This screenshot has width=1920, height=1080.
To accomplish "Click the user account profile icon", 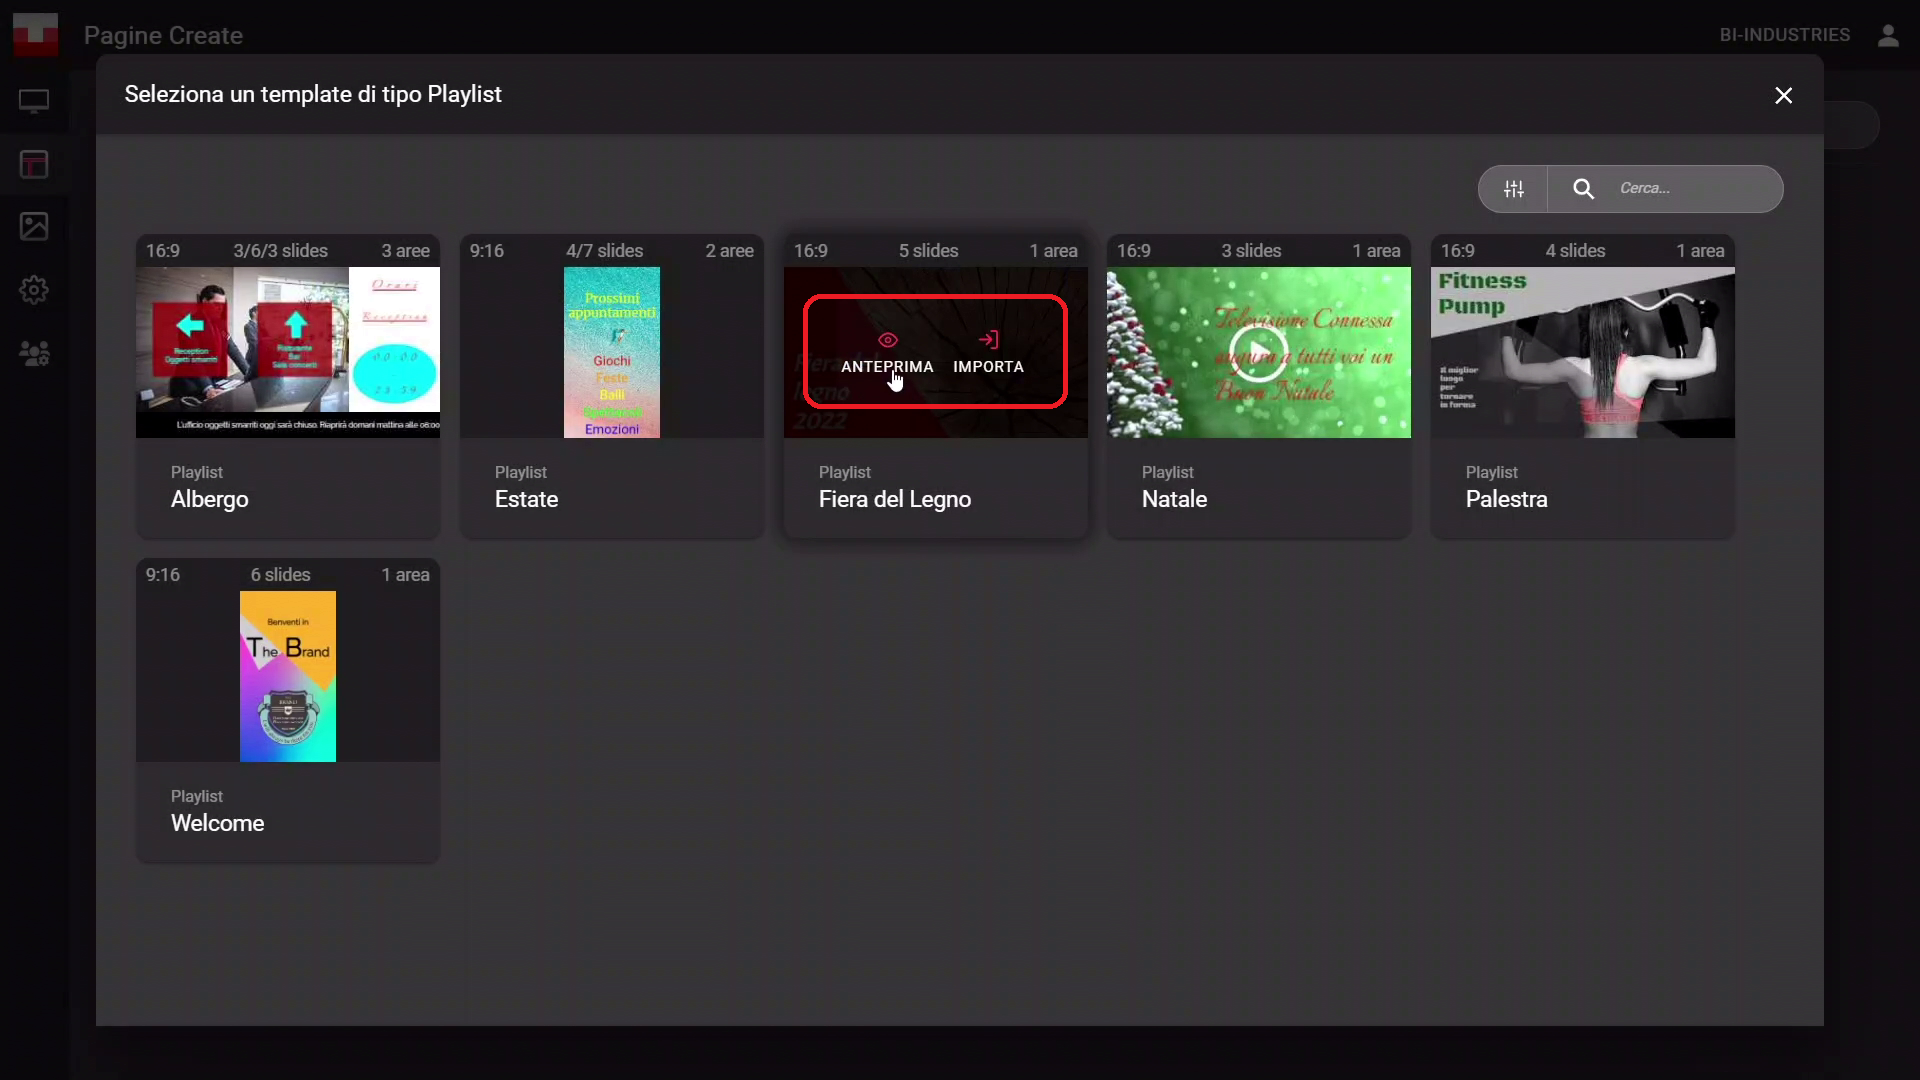I will point(1888,36).
